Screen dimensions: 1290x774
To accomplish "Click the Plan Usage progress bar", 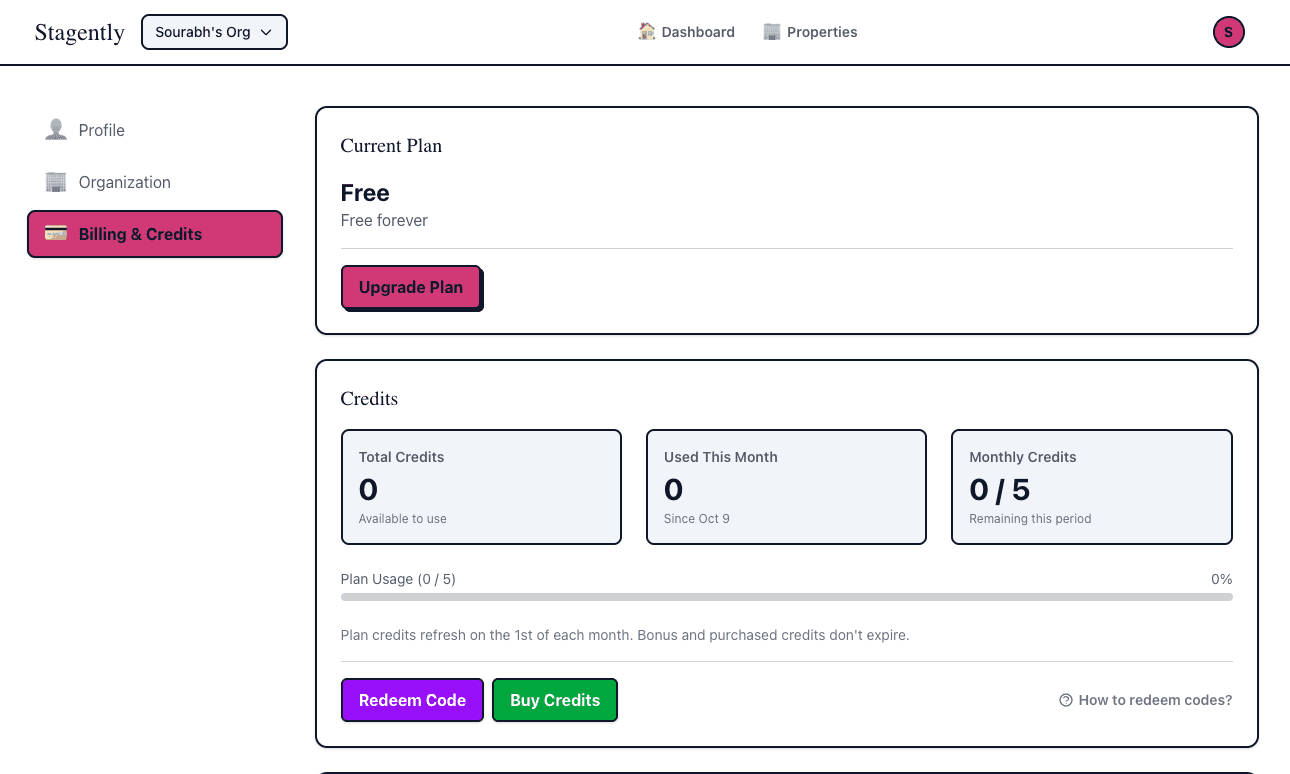I will 787,597.
